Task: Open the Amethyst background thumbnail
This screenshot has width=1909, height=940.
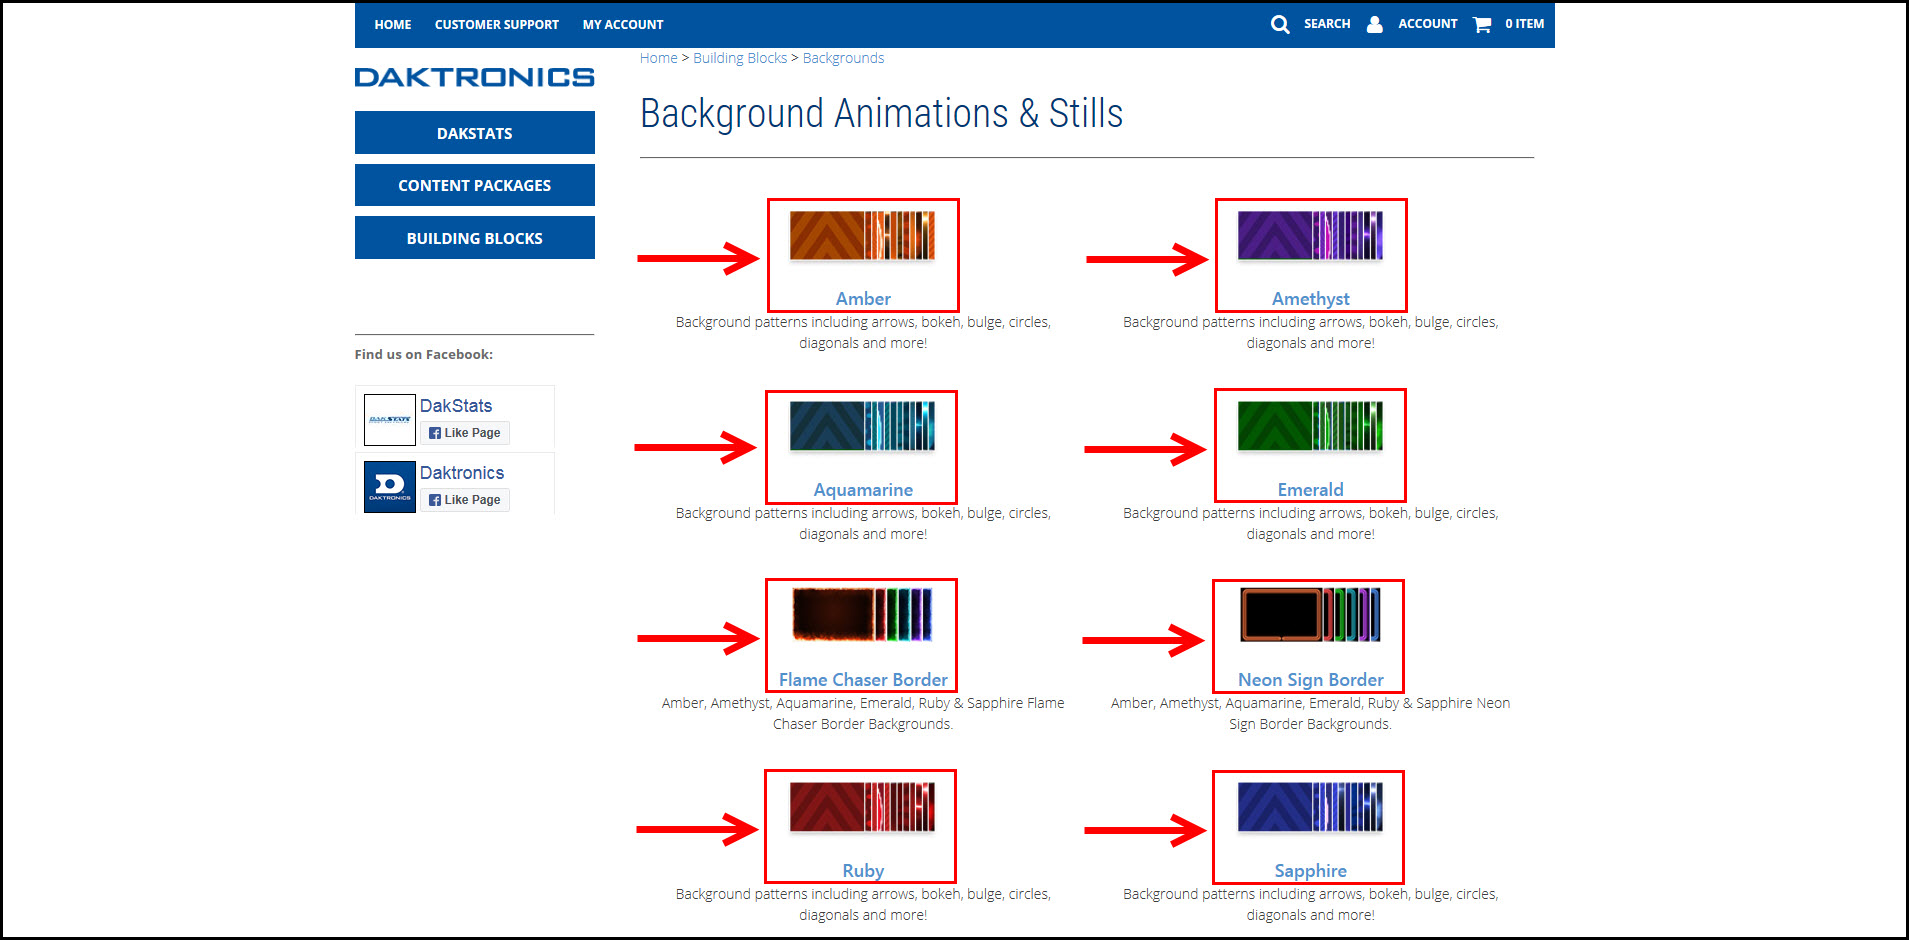Action: pos(1310,236)
